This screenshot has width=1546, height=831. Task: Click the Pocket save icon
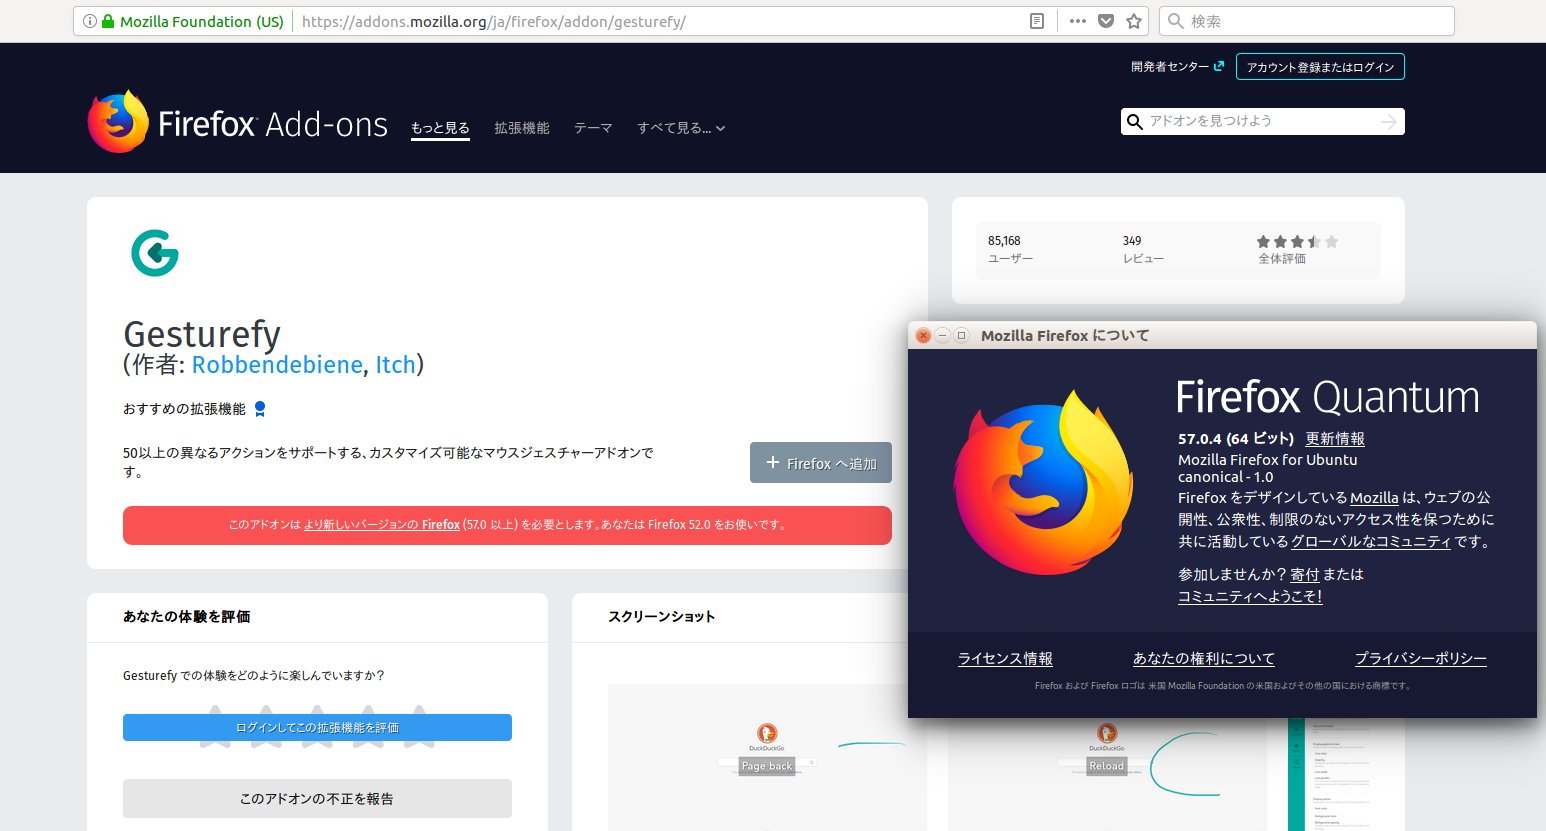click(x=1106, y=21)
